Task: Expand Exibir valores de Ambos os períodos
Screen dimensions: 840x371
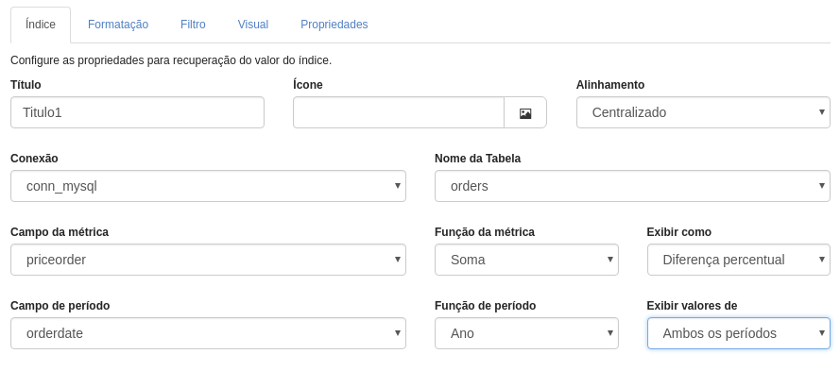Action: [738, 333]
